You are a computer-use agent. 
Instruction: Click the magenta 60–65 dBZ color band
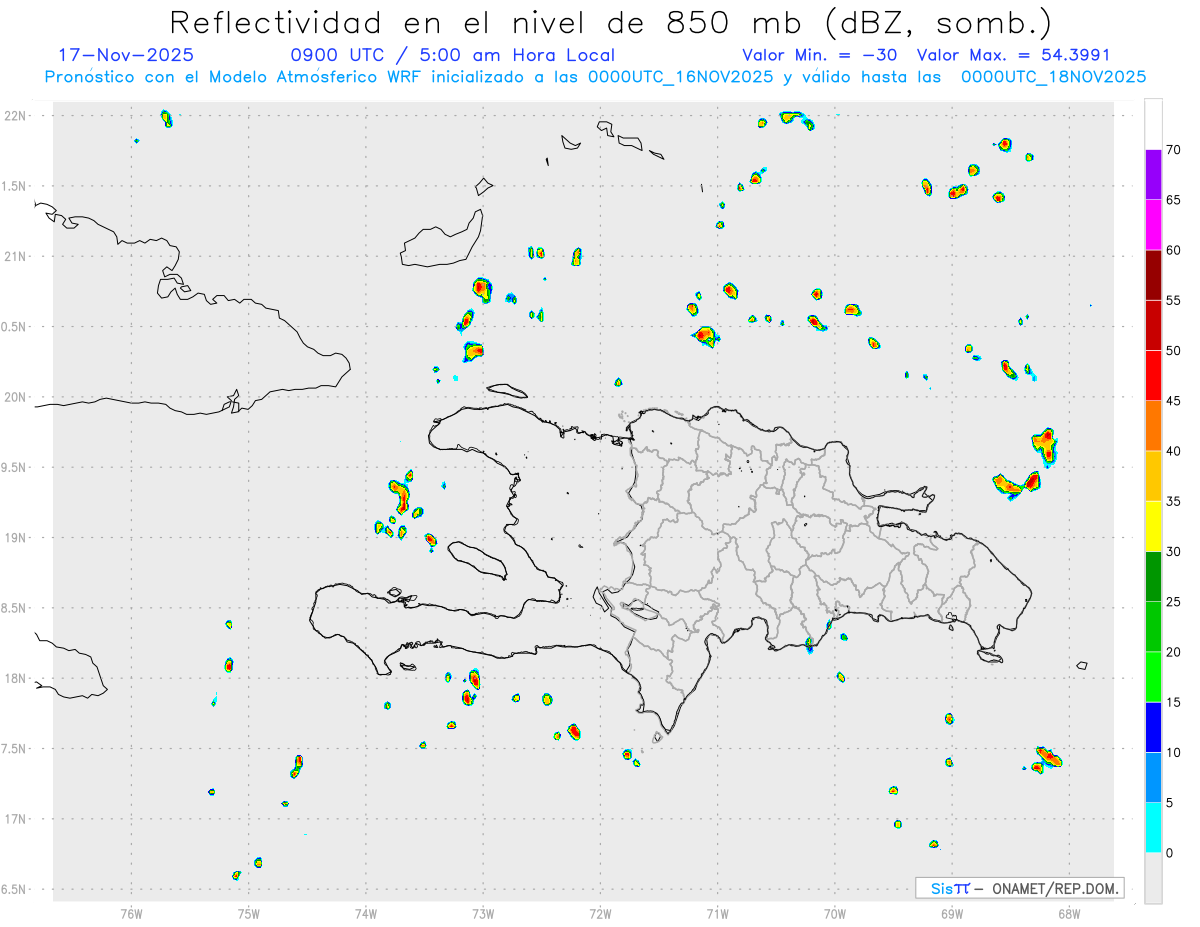pyautogui.click(x=1153, y=225)
